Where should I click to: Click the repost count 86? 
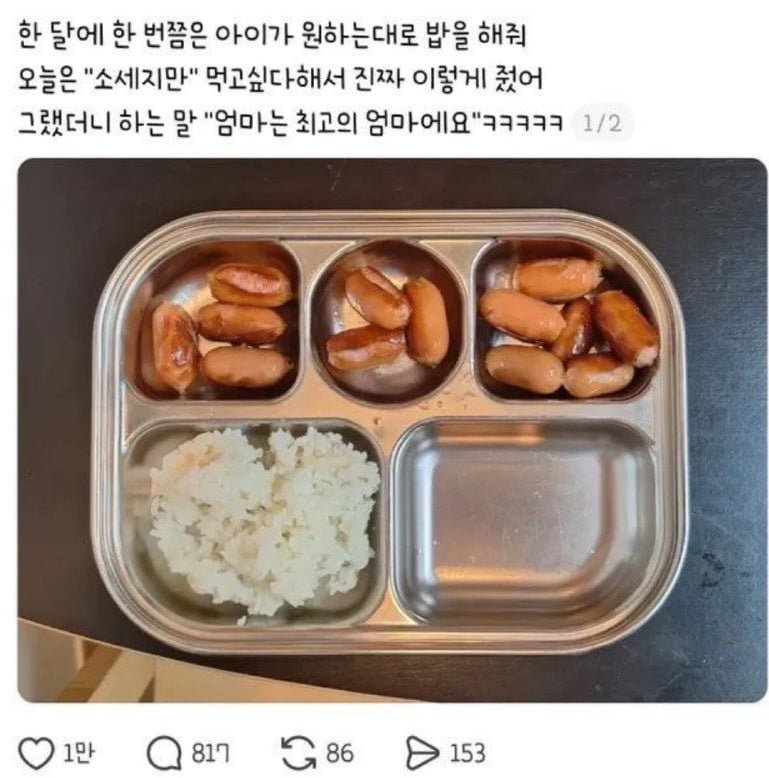point(340,753)
